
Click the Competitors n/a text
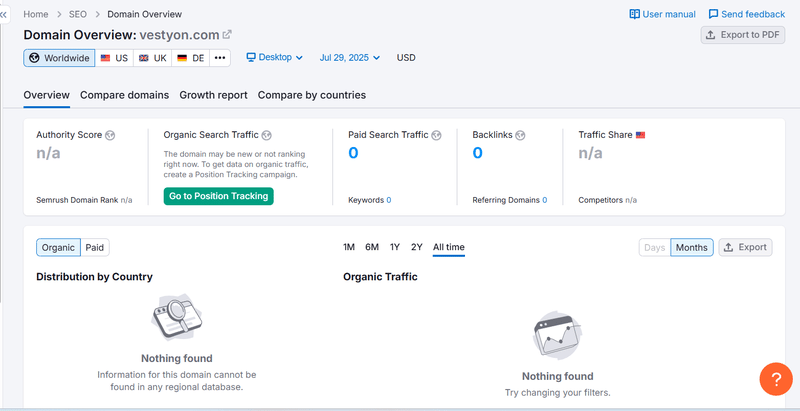(x=608, y=200)
